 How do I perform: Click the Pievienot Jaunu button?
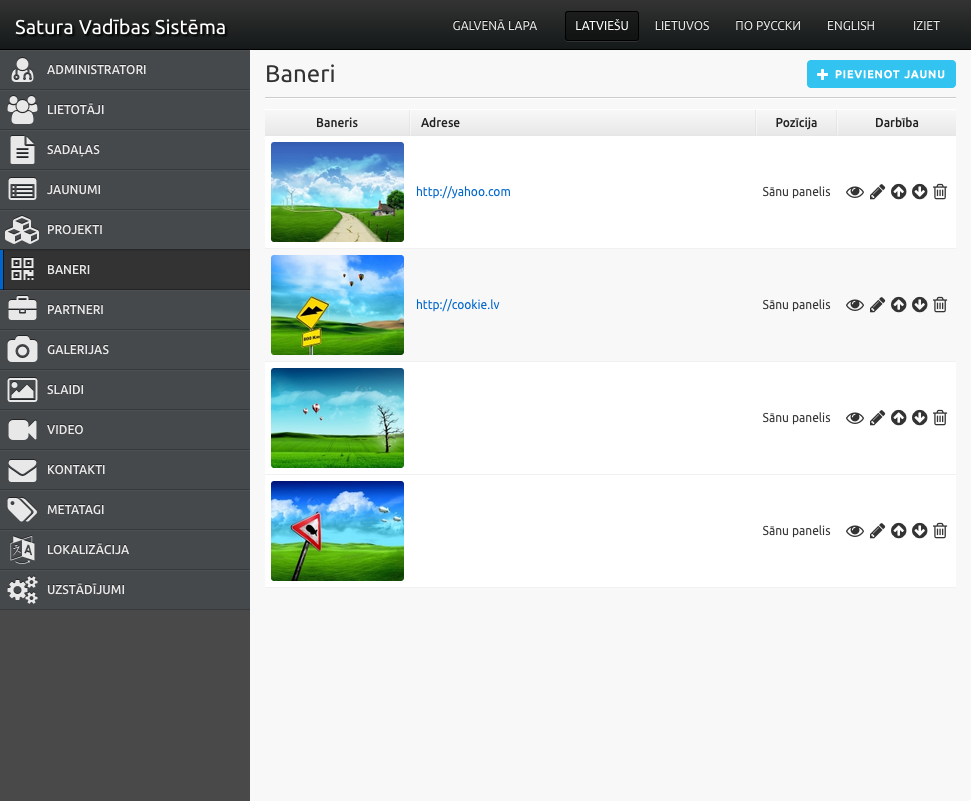click(881, 74)
